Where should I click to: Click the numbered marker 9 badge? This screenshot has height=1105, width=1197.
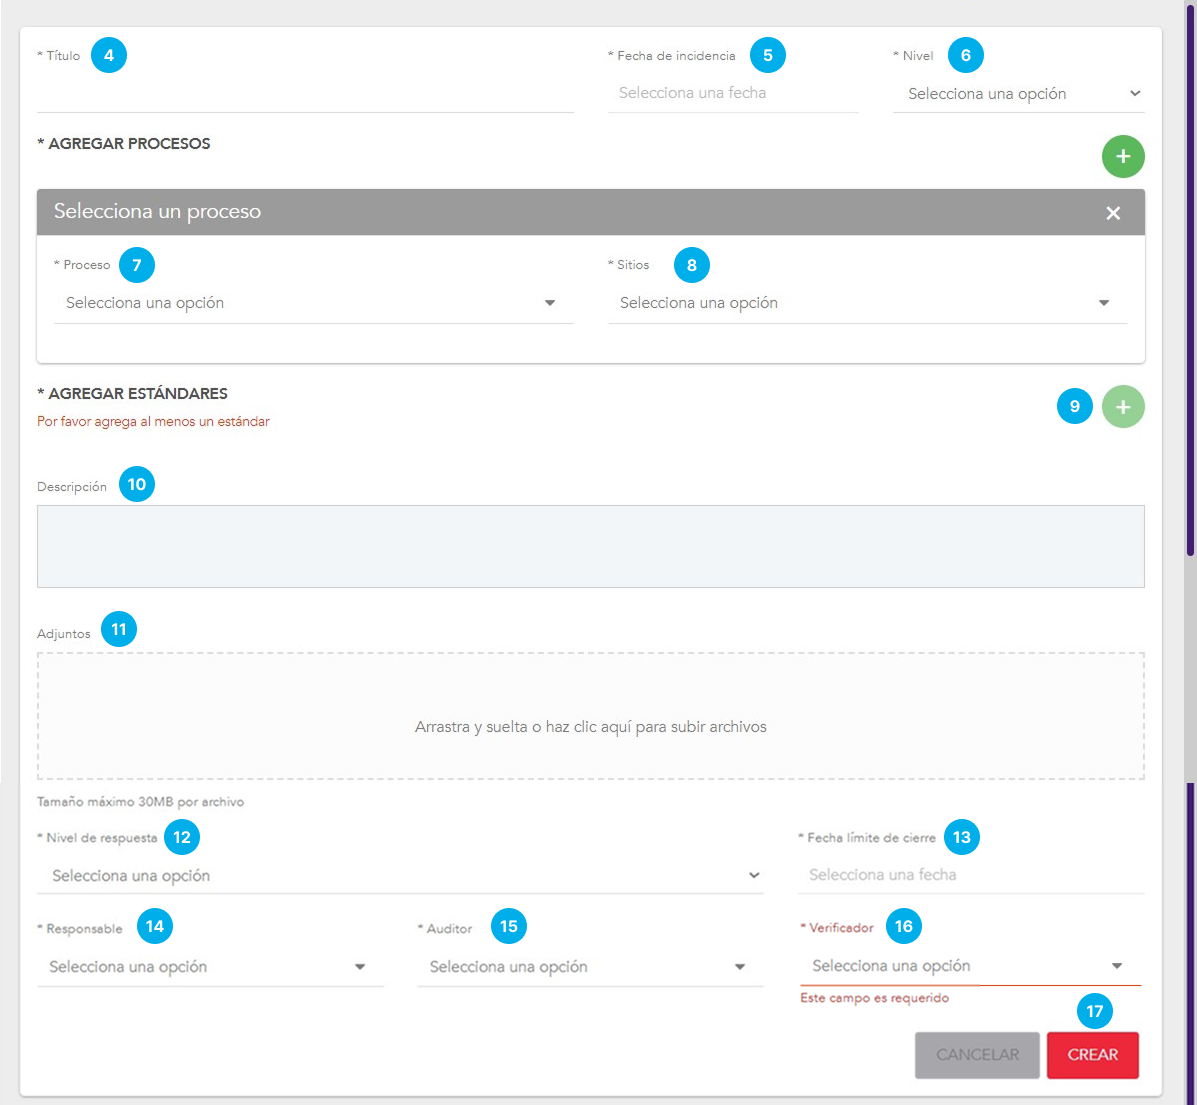(x=1075, y=406)
